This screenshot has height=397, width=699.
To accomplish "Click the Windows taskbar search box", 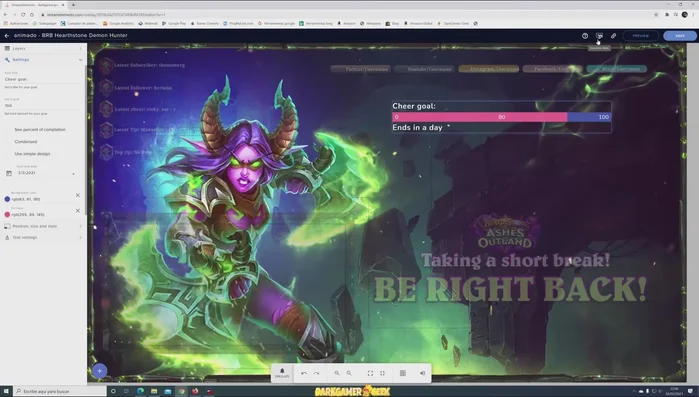I will (60, 391).
